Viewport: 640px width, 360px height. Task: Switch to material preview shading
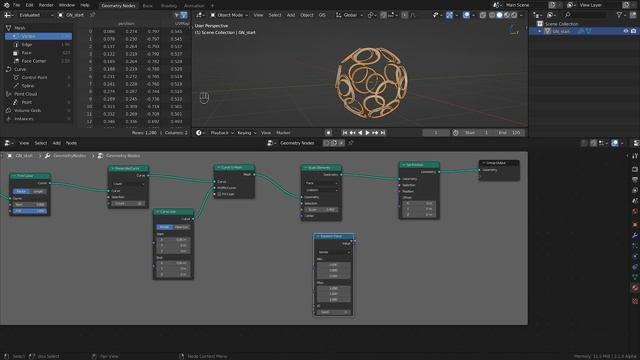click(x=507, y=15)
